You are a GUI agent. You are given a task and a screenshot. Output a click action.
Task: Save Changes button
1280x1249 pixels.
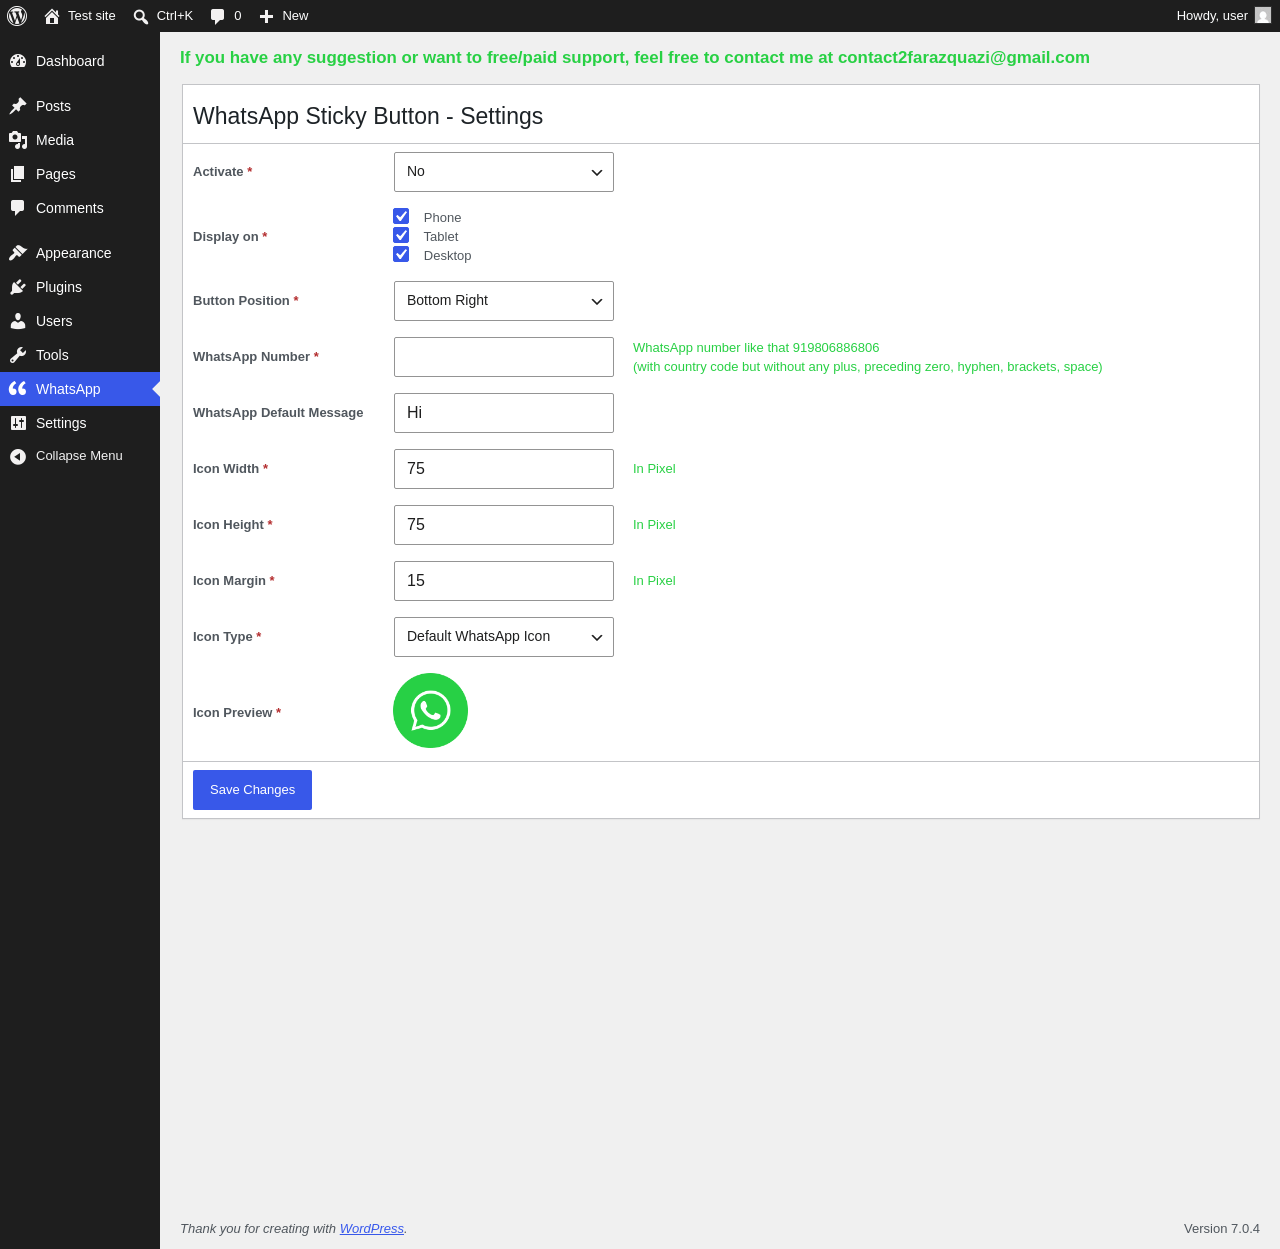click(x=252, y=790)
